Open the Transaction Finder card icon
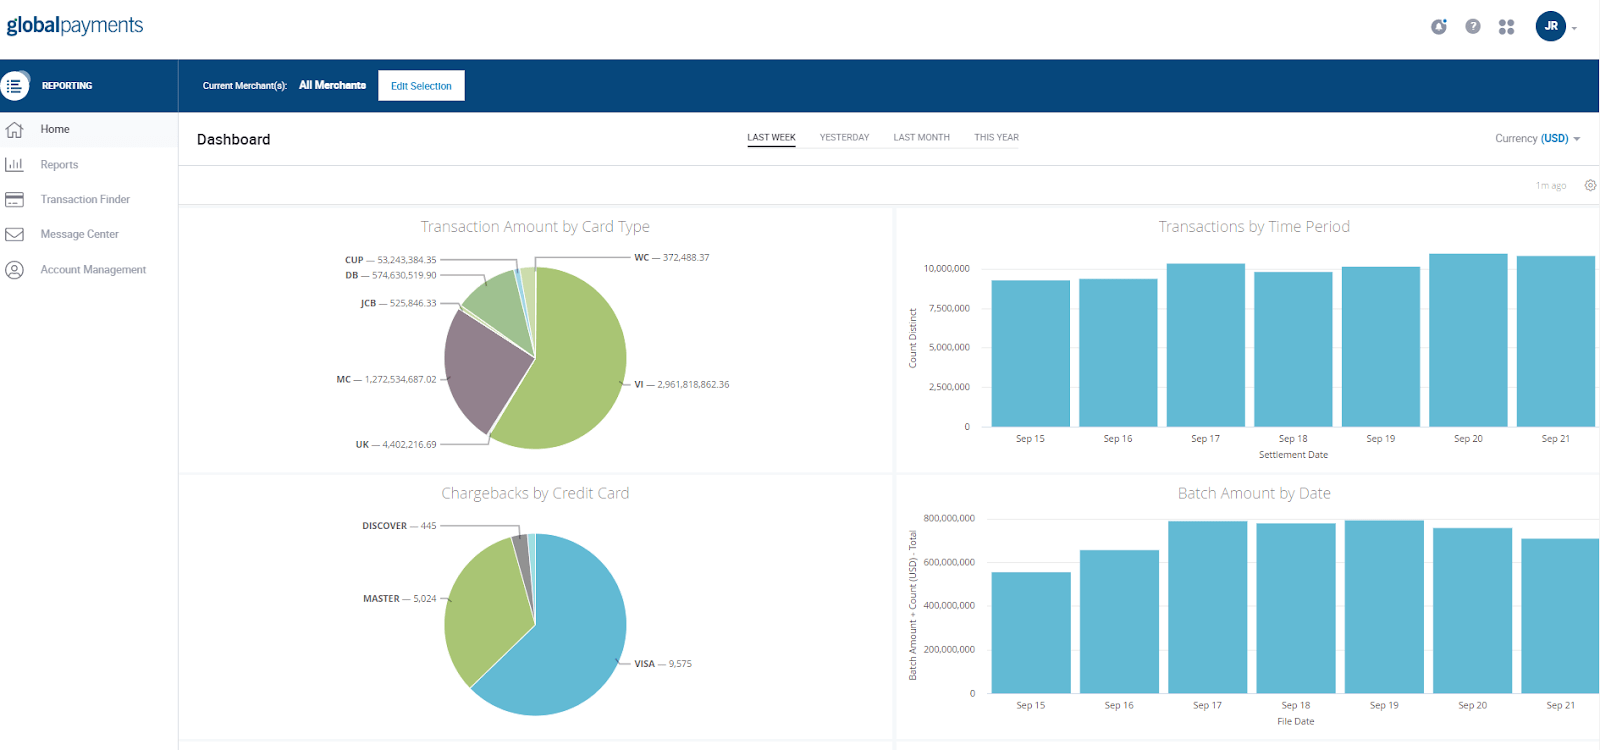 [x=14, y=200]
